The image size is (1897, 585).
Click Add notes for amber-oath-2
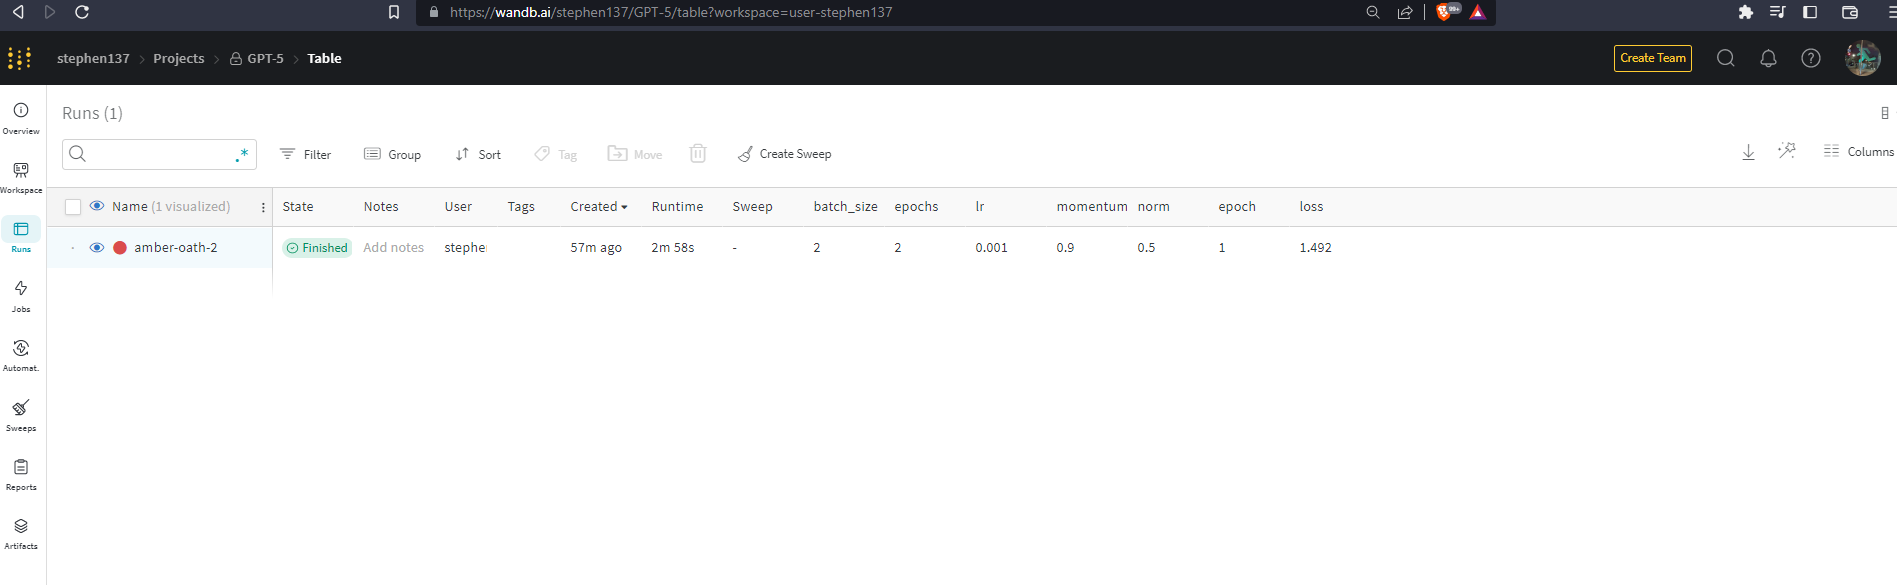click(x=393, y=247)
